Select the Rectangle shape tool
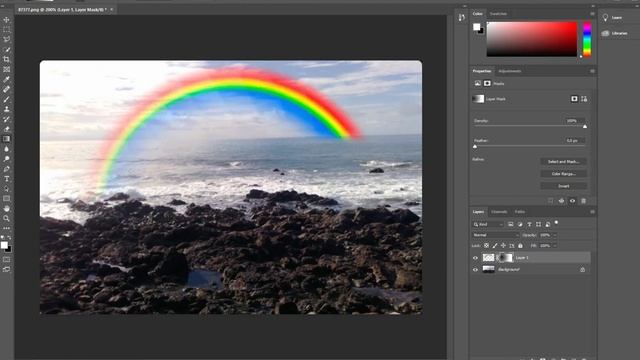 [7, 198]
